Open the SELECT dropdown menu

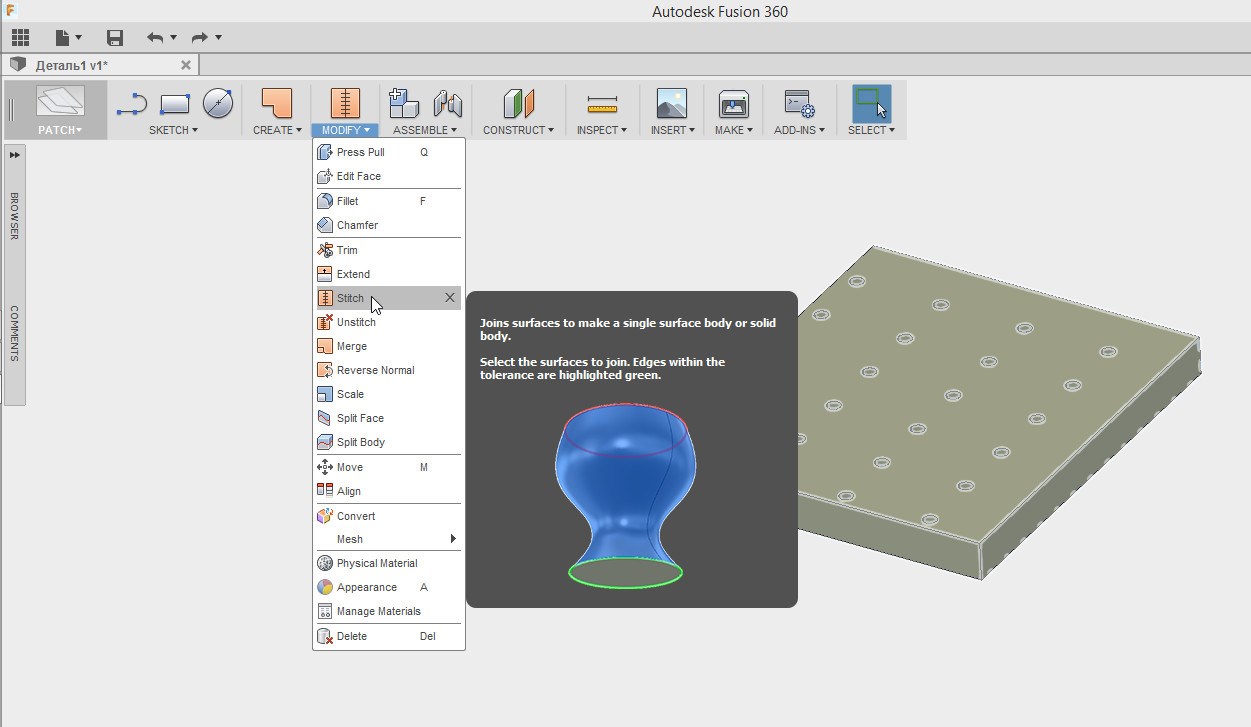871,130
